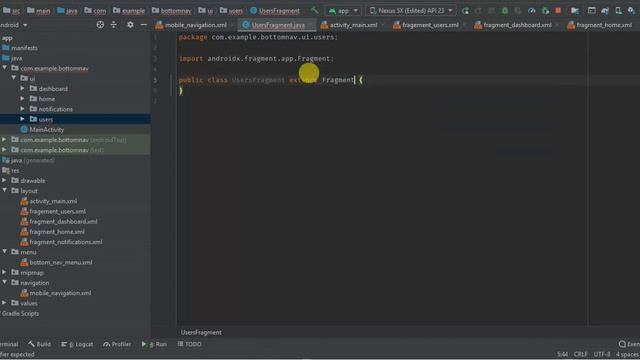Place cursor on the import Fragment line
This screenshot has height=360, width=640.
256,58
